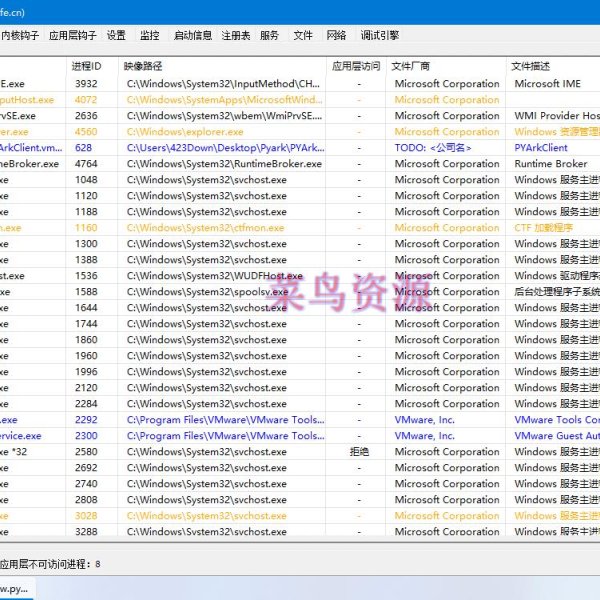The width and height of the screenshot is (600, 600).
Task: Select the 网络 tab
Action: (336, 35)
